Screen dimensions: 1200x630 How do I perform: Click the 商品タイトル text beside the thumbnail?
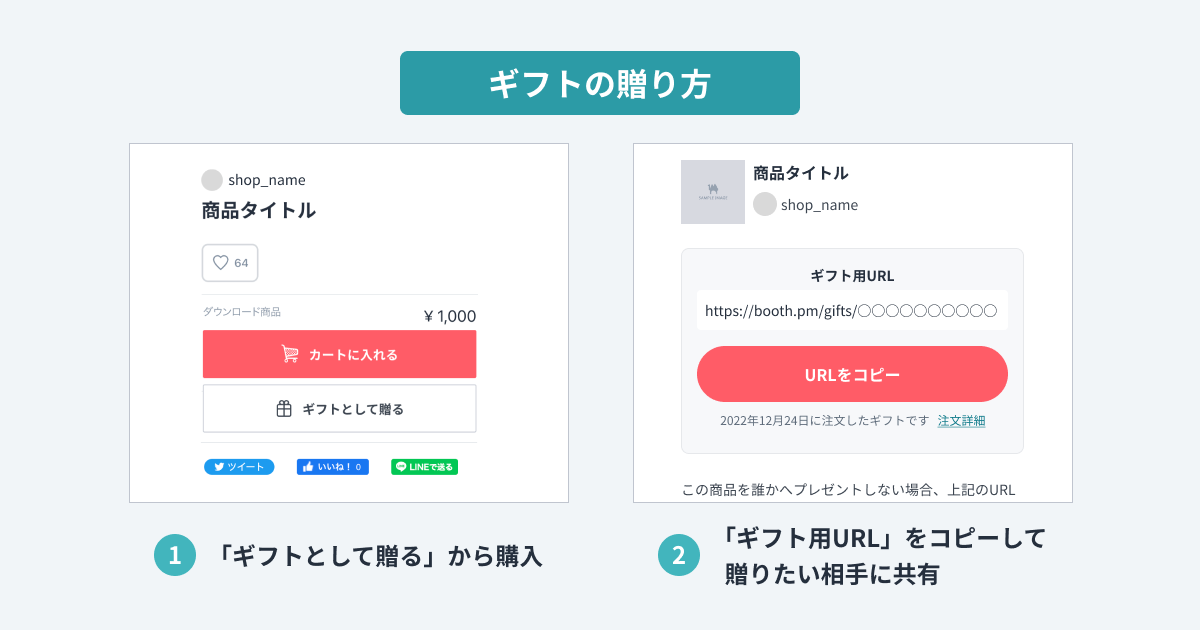(x=800, y=173)
